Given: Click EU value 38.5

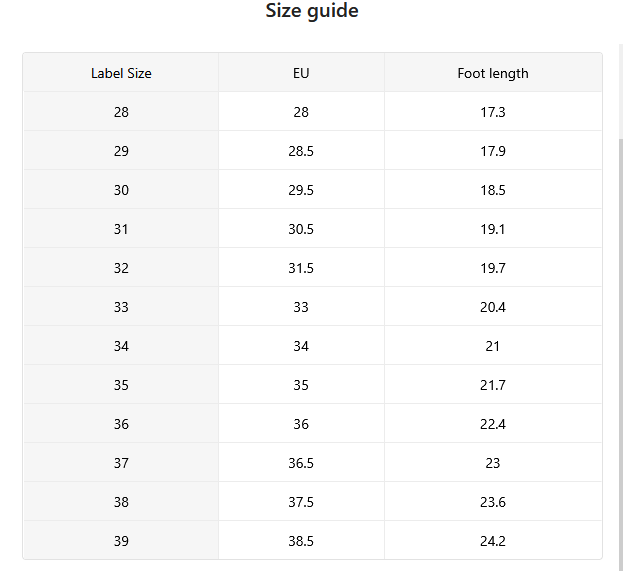Looking at the screenshot, I should click(x=301, y=541).
